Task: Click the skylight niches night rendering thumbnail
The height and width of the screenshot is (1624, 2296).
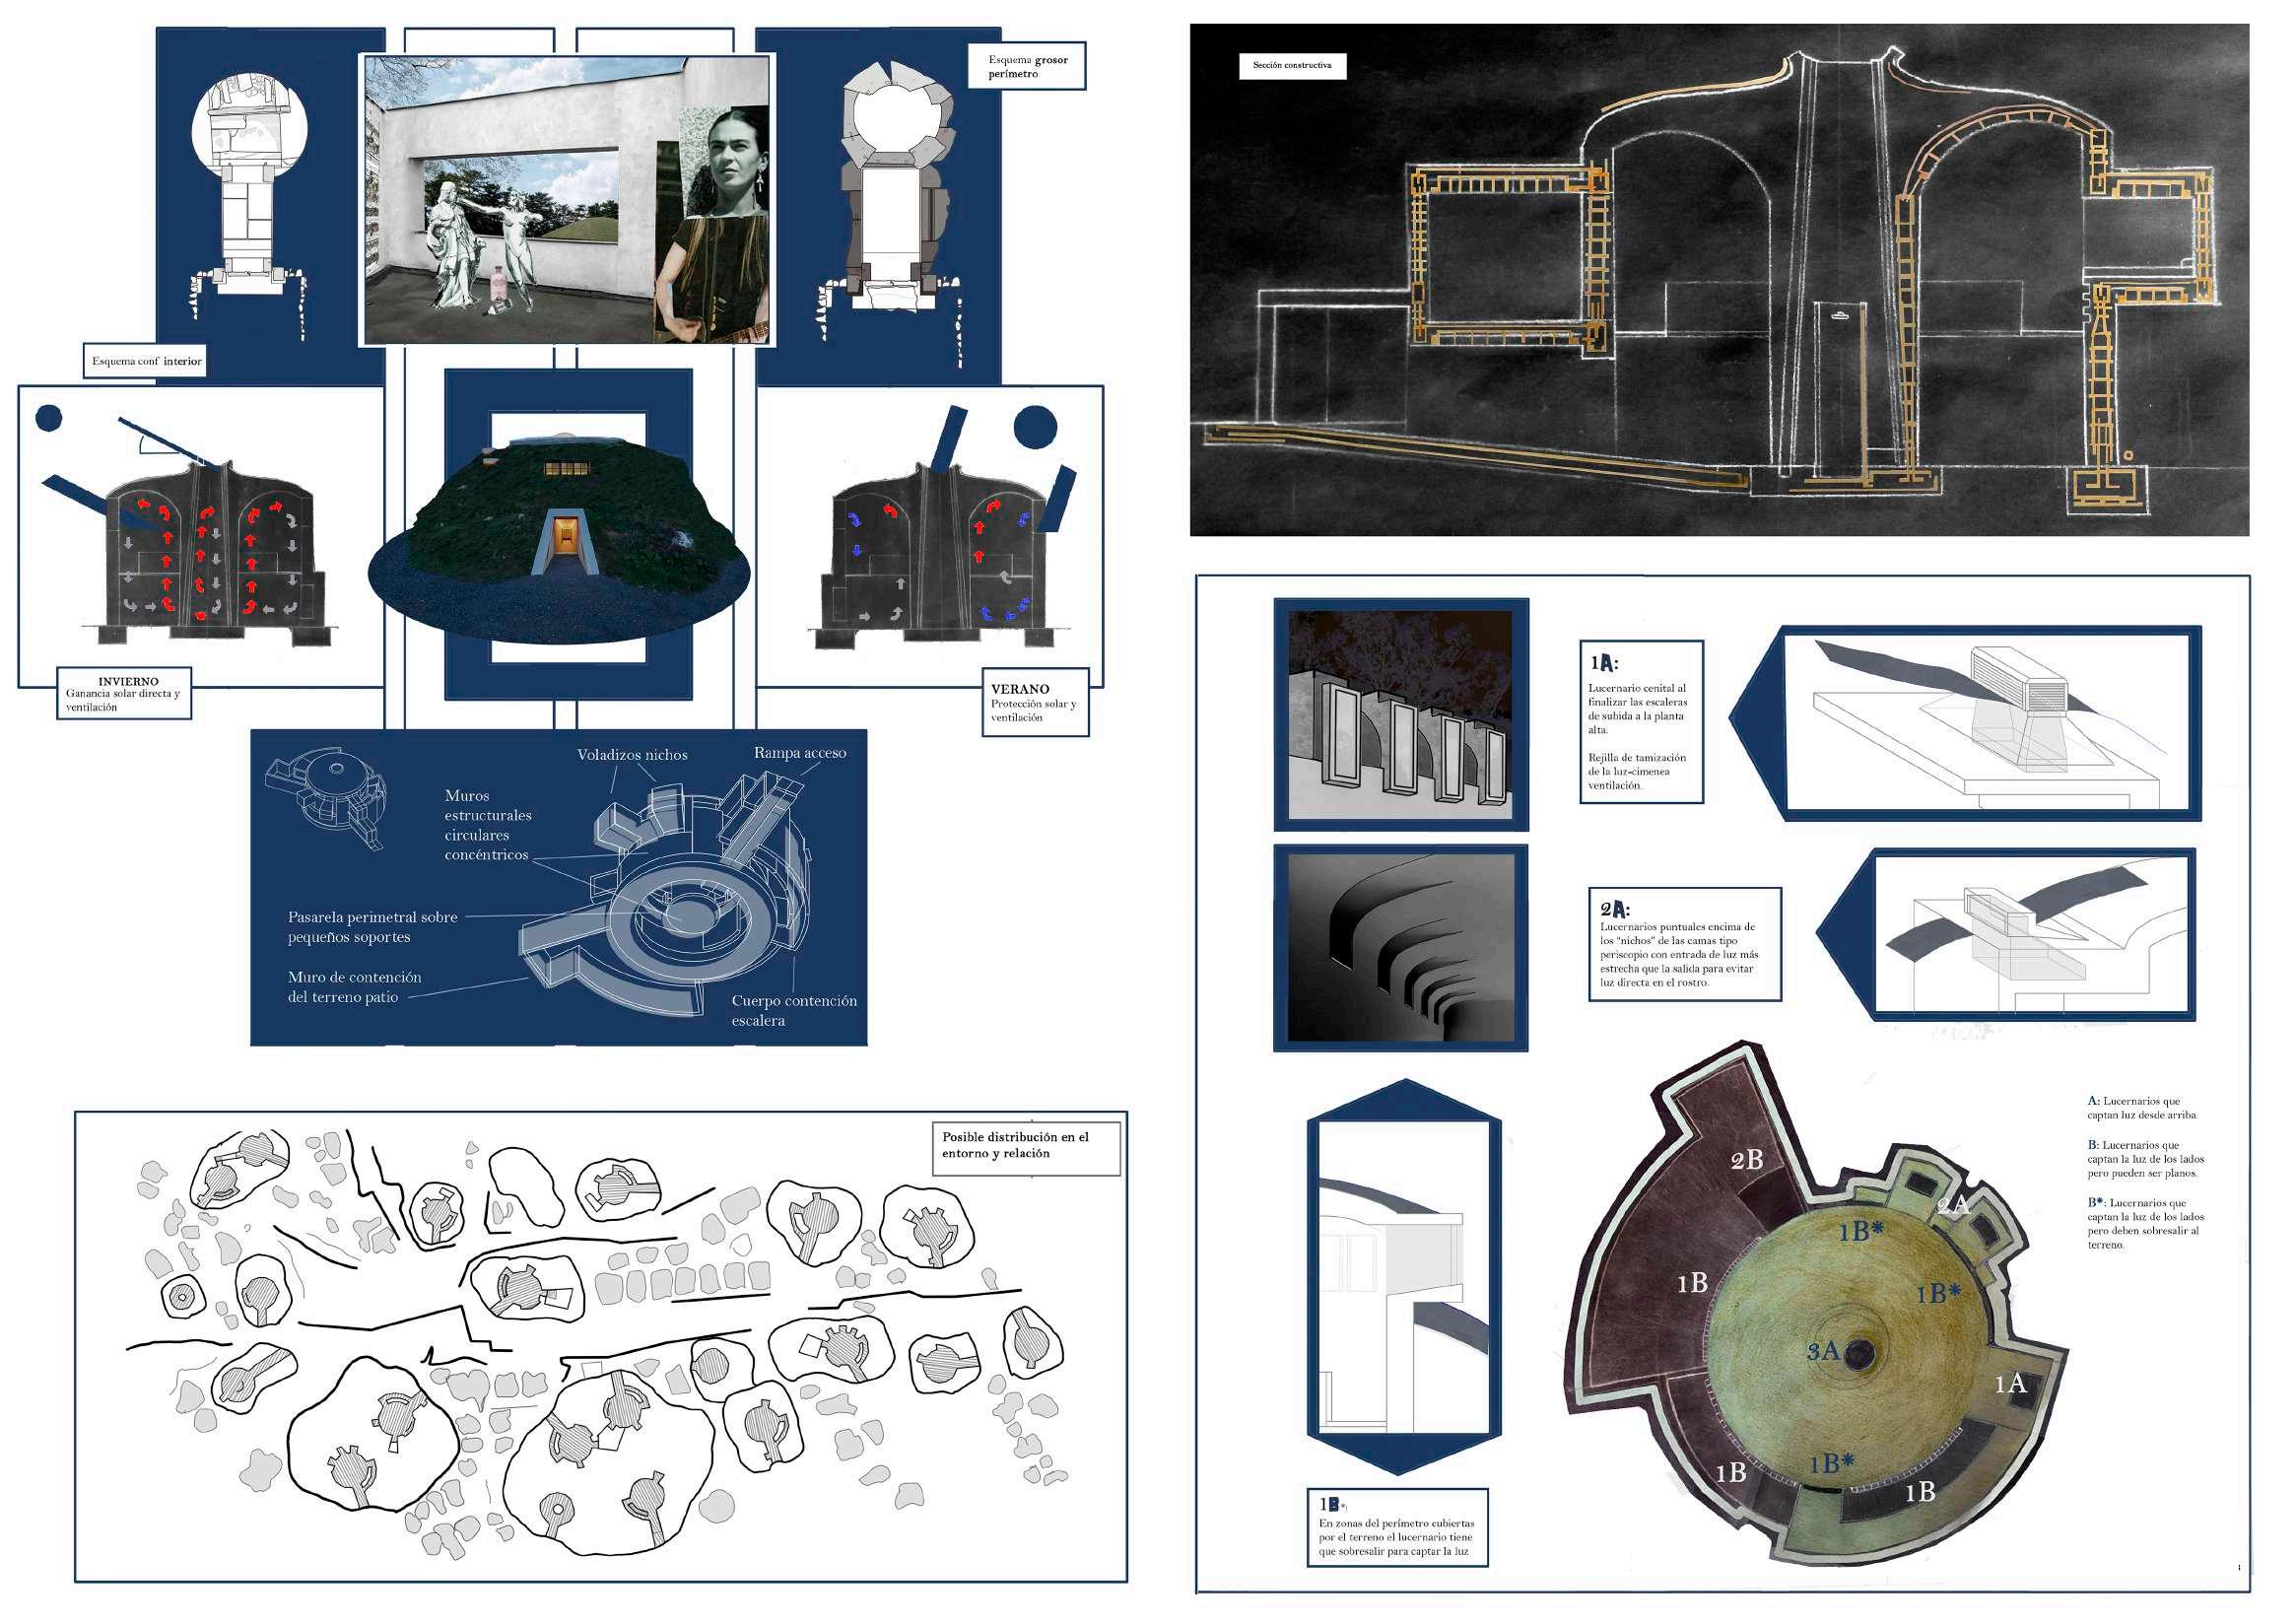Action: click(1400, 714)
